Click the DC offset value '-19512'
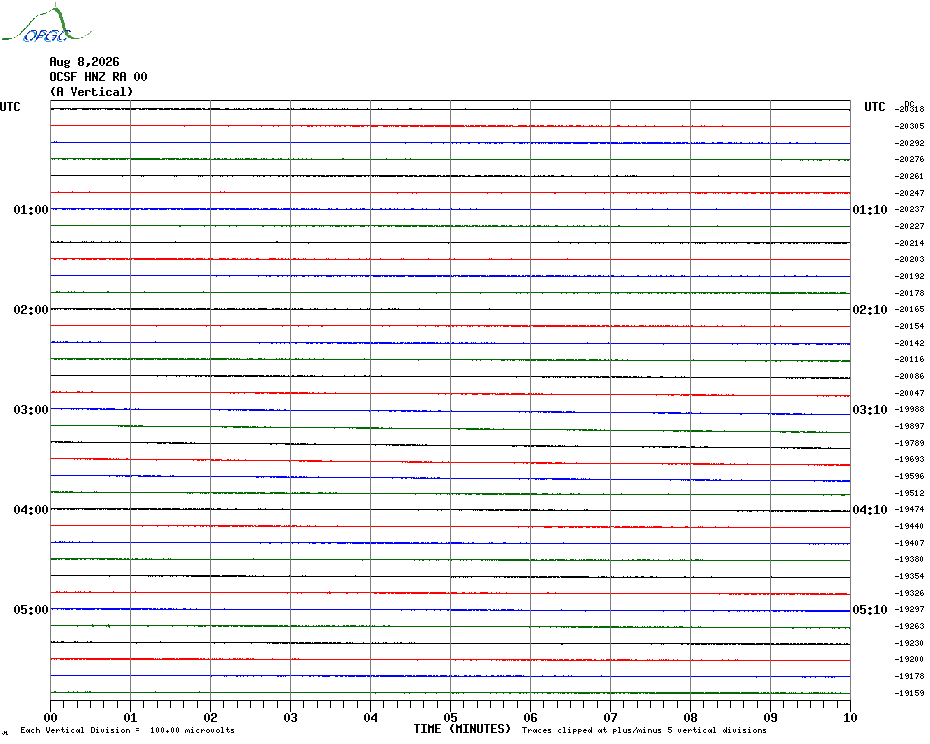The width and height of the screenshot is (930, 744). pos(909,493)
